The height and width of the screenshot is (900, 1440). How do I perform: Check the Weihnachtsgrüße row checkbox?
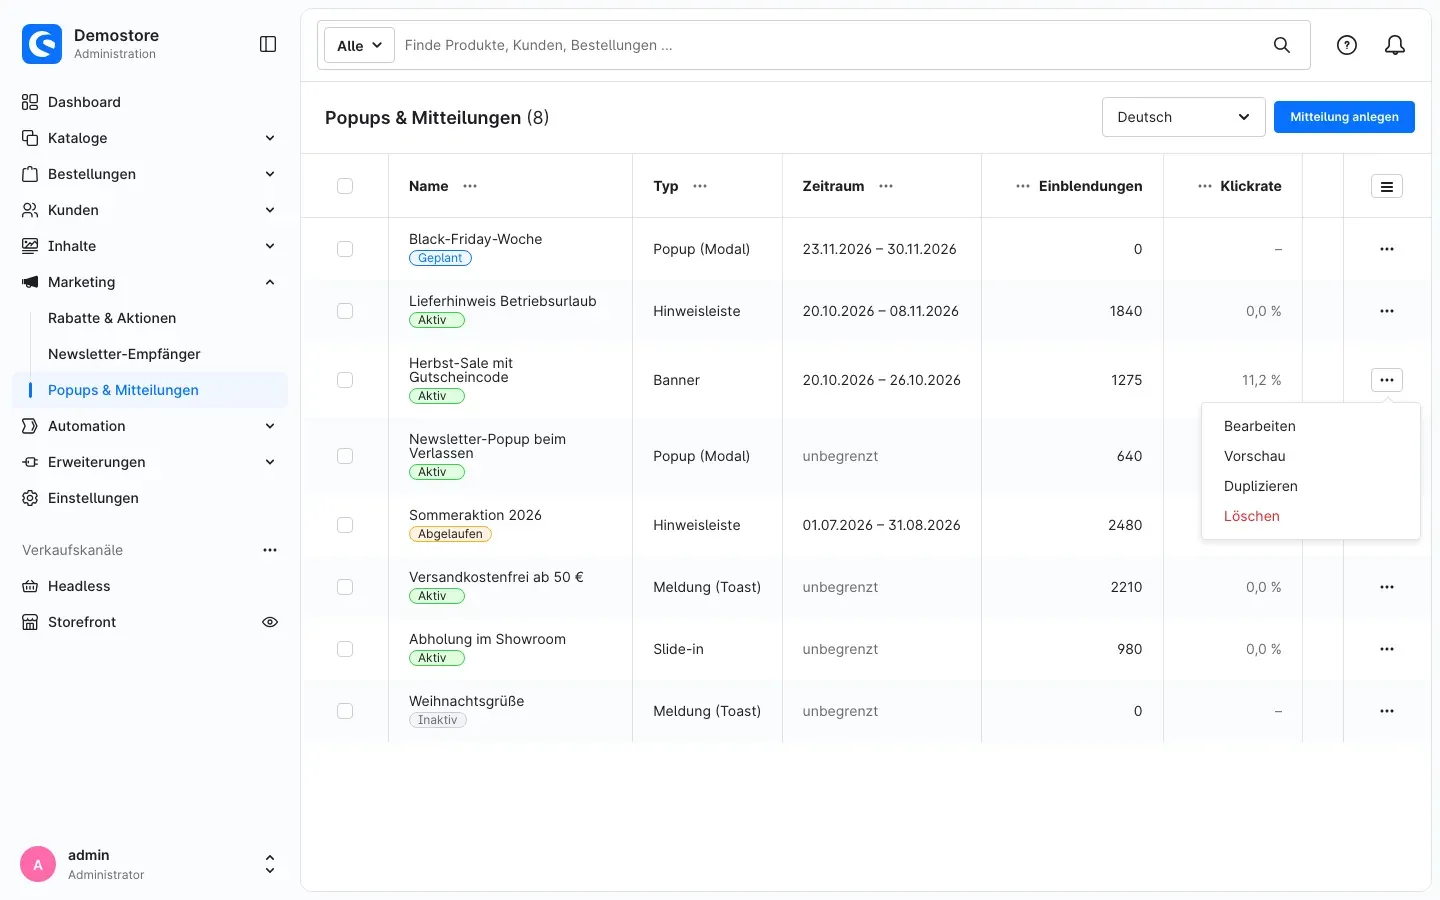pos(345,711)
